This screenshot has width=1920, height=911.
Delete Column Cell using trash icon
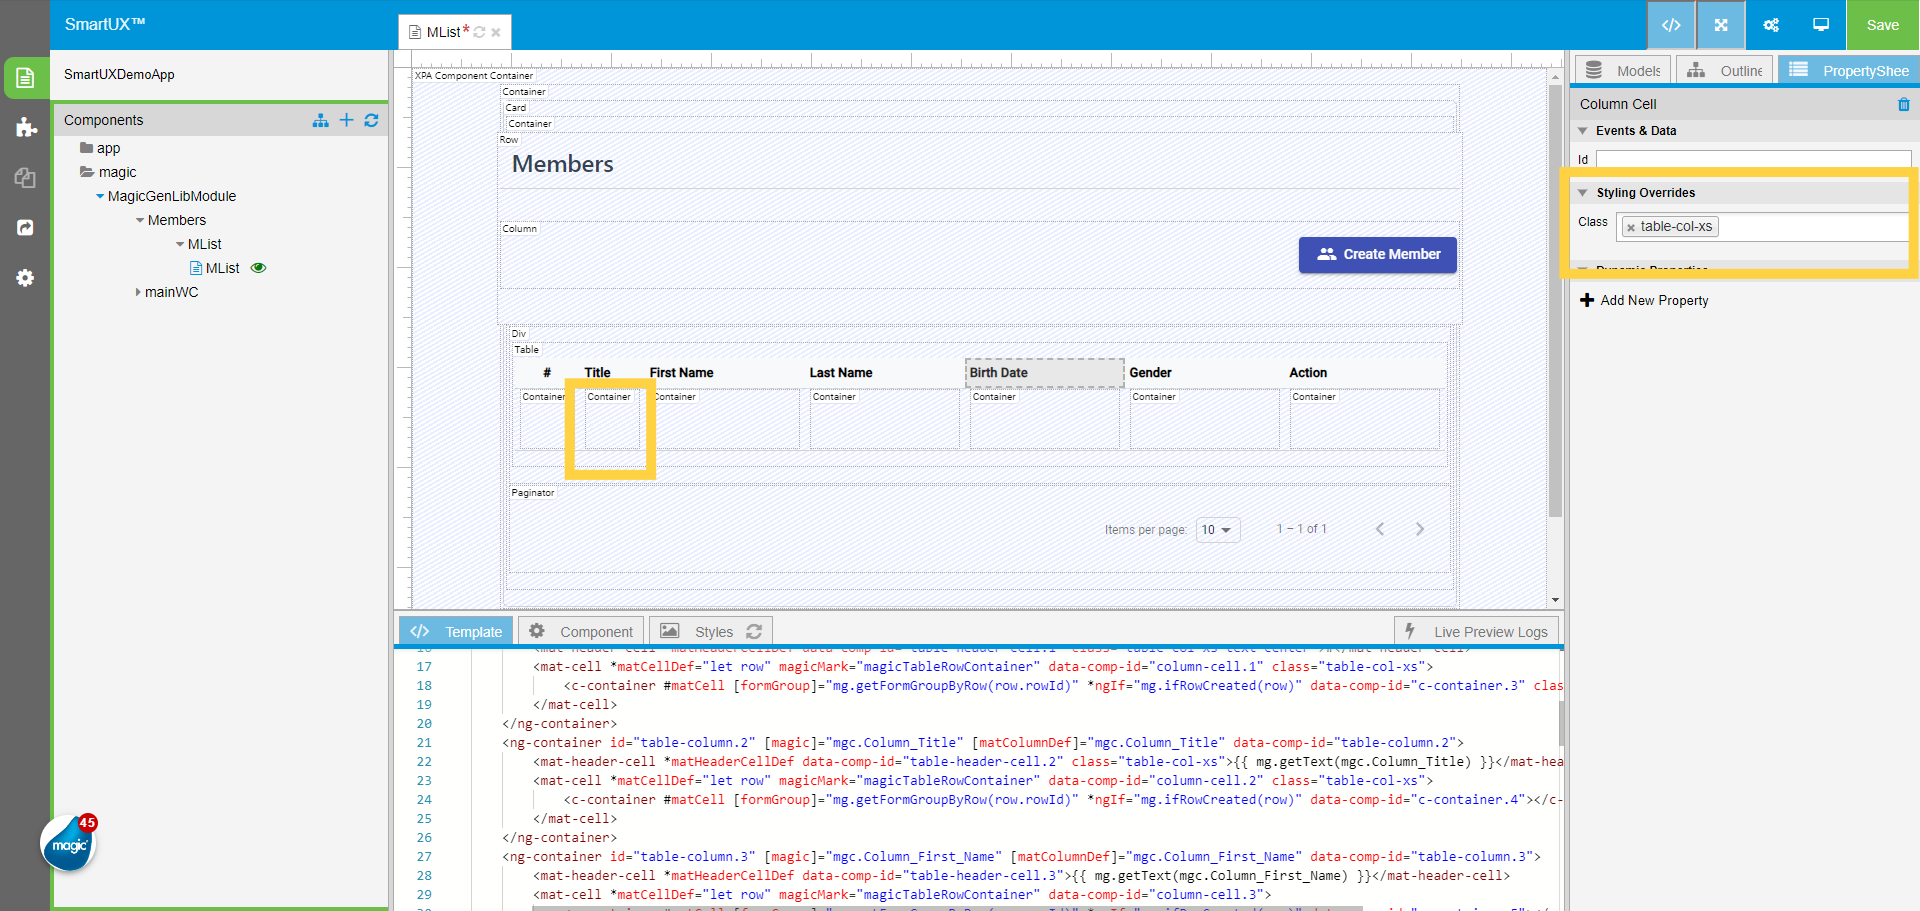coord(1903,104)
